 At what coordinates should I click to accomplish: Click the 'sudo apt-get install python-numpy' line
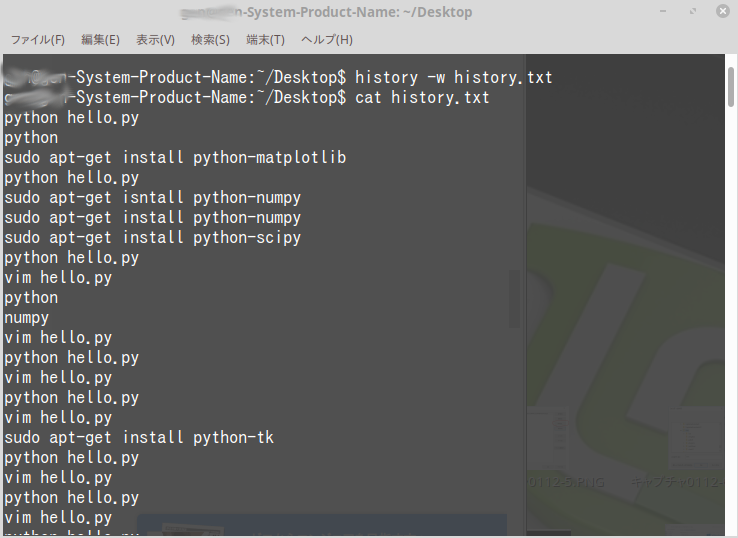(152, 217)
